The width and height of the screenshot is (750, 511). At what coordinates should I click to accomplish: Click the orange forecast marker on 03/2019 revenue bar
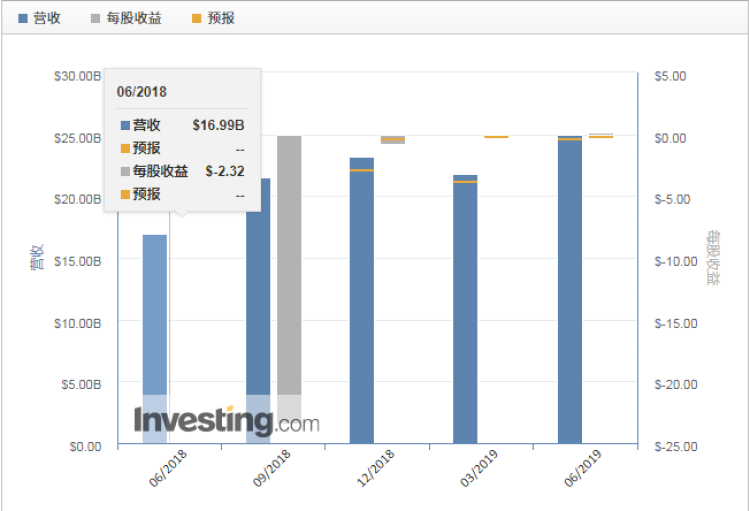465,182
